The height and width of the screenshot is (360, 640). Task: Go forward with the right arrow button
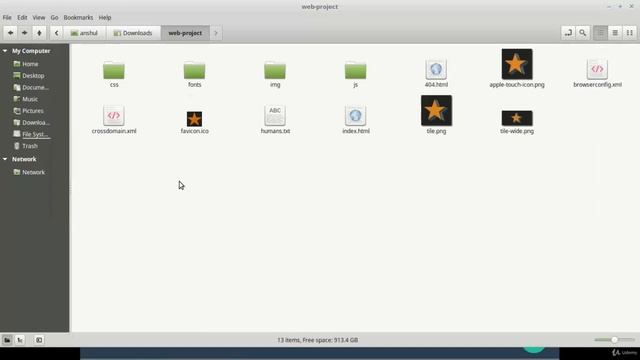24,33
